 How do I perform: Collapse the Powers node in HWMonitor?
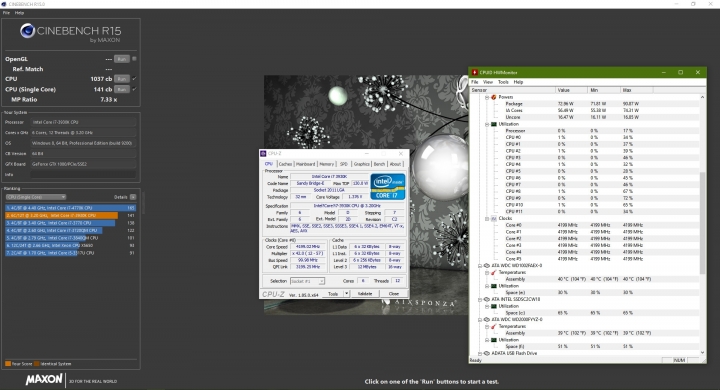coord(487,97)
